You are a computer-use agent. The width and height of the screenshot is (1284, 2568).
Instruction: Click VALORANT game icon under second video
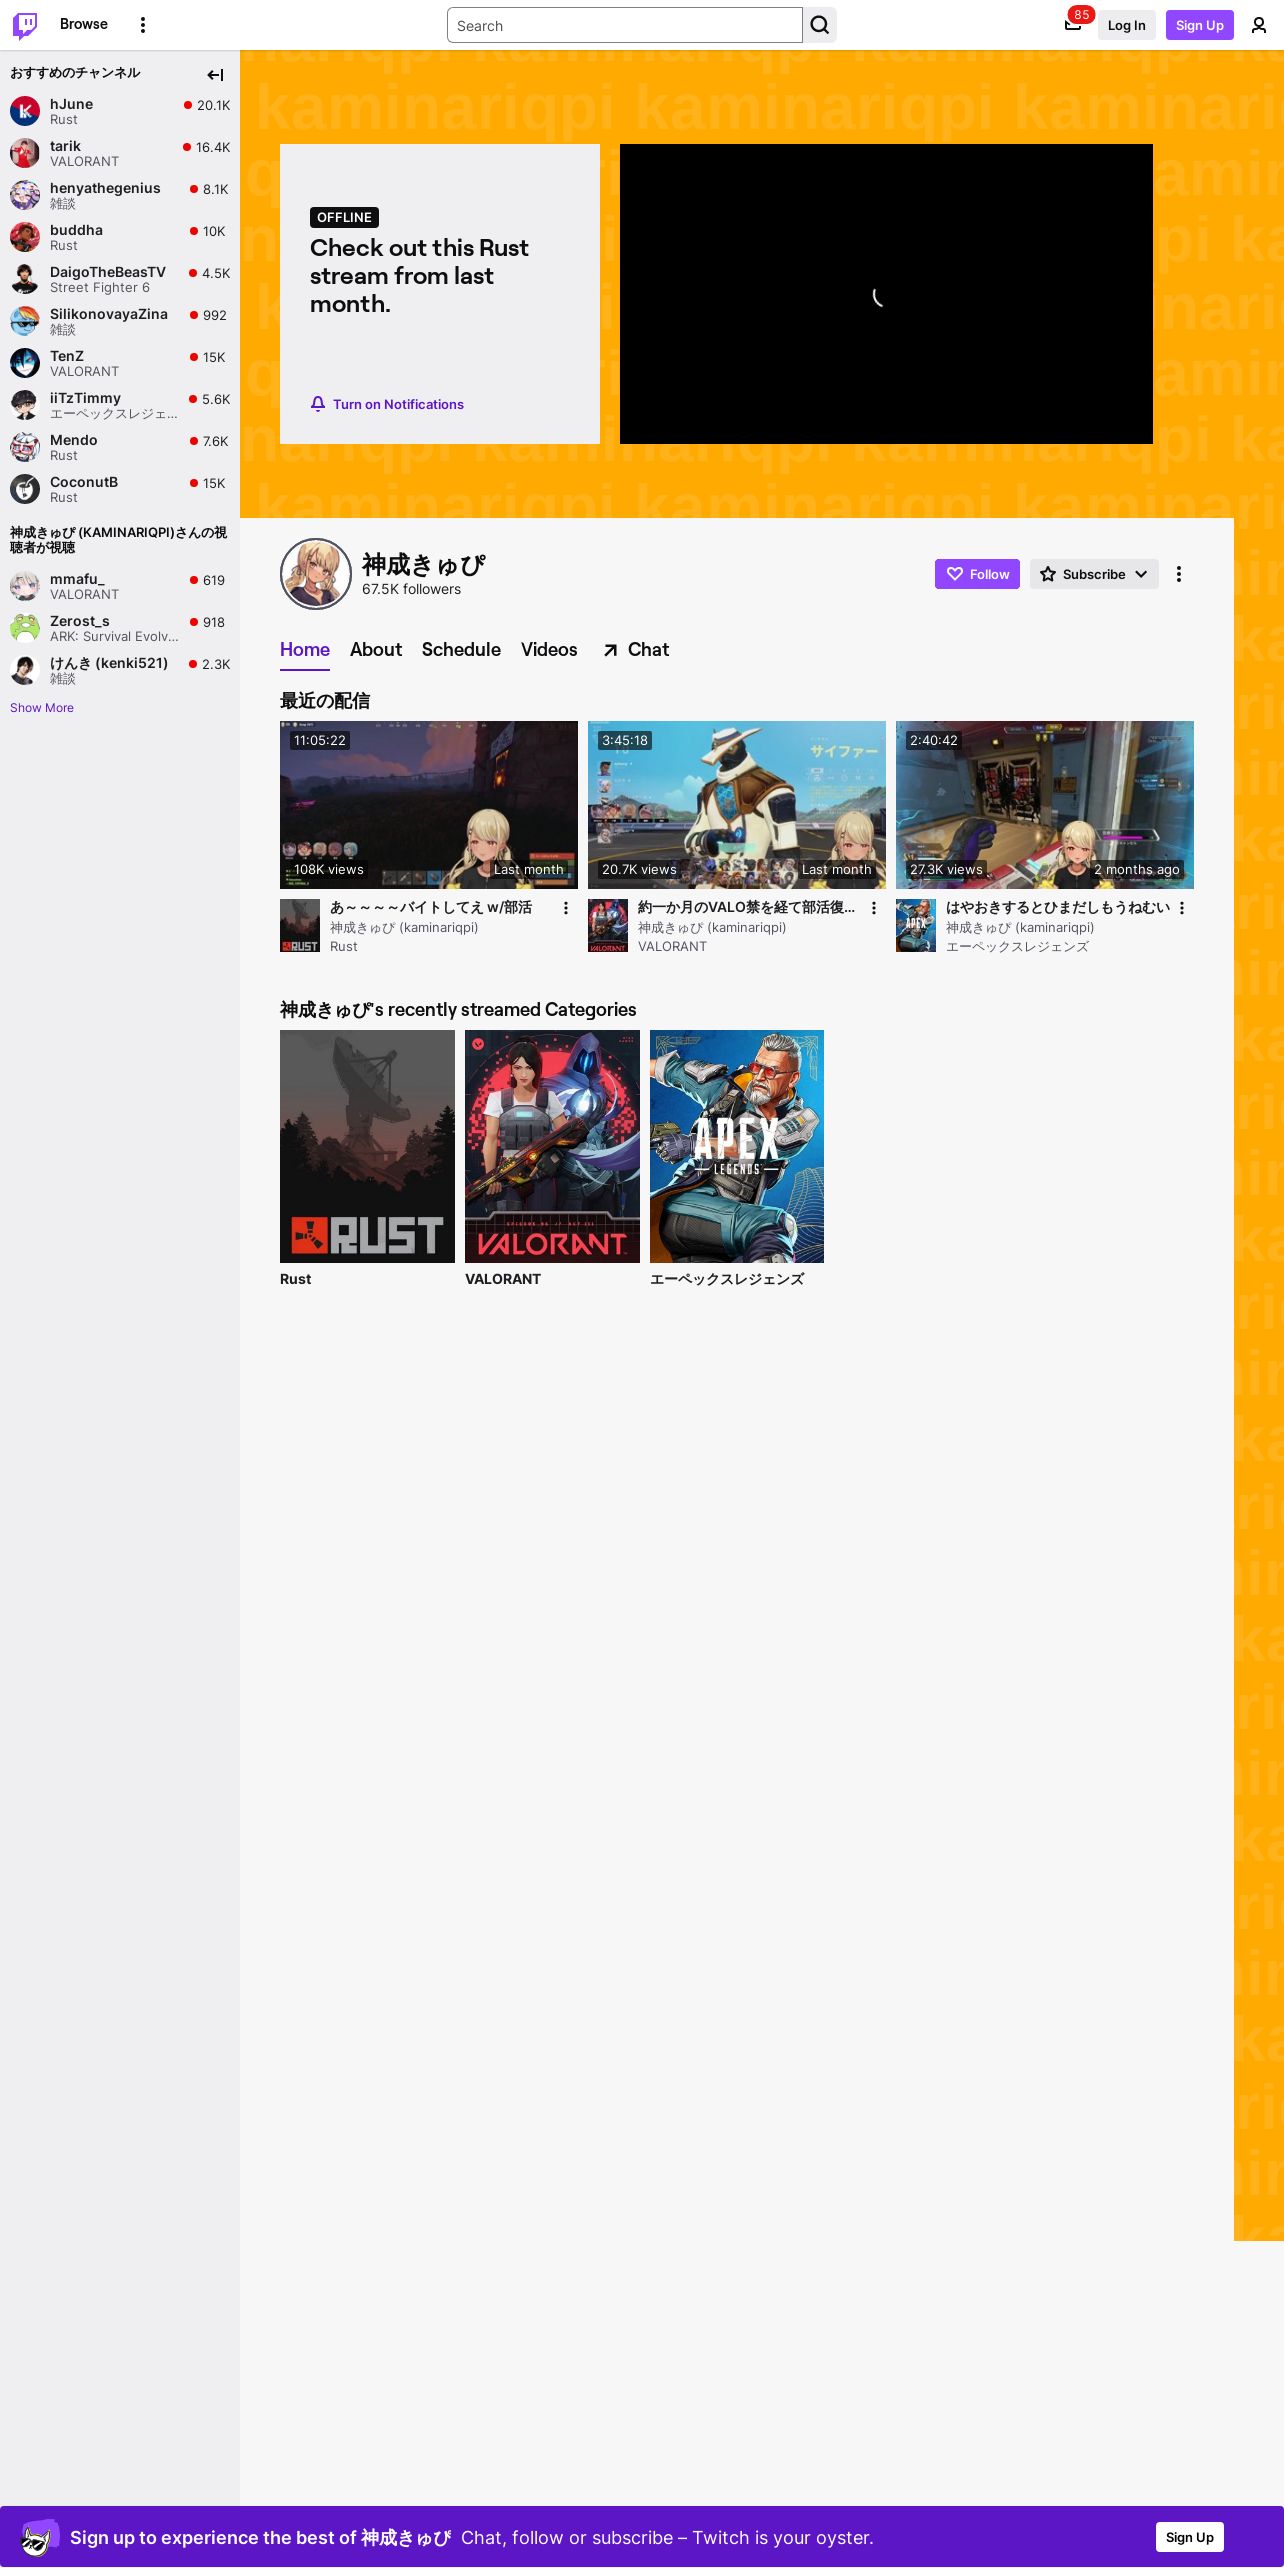[608, 926]
